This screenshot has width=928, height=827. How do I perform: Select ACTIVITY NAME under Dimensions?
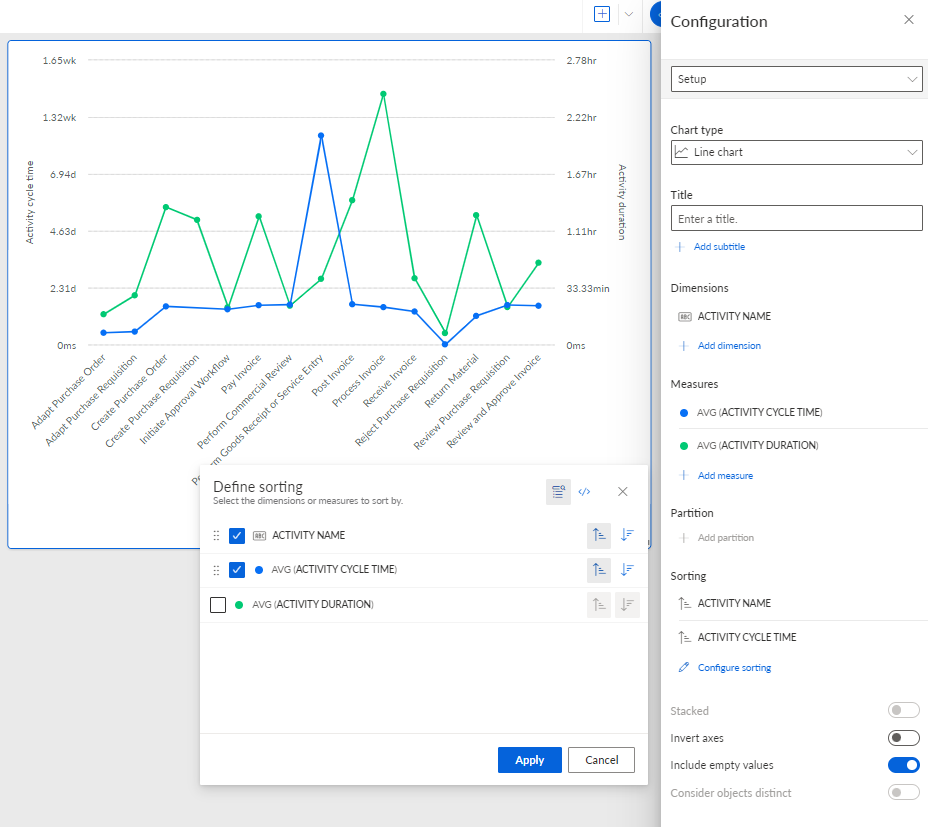[x=734, y=316]
